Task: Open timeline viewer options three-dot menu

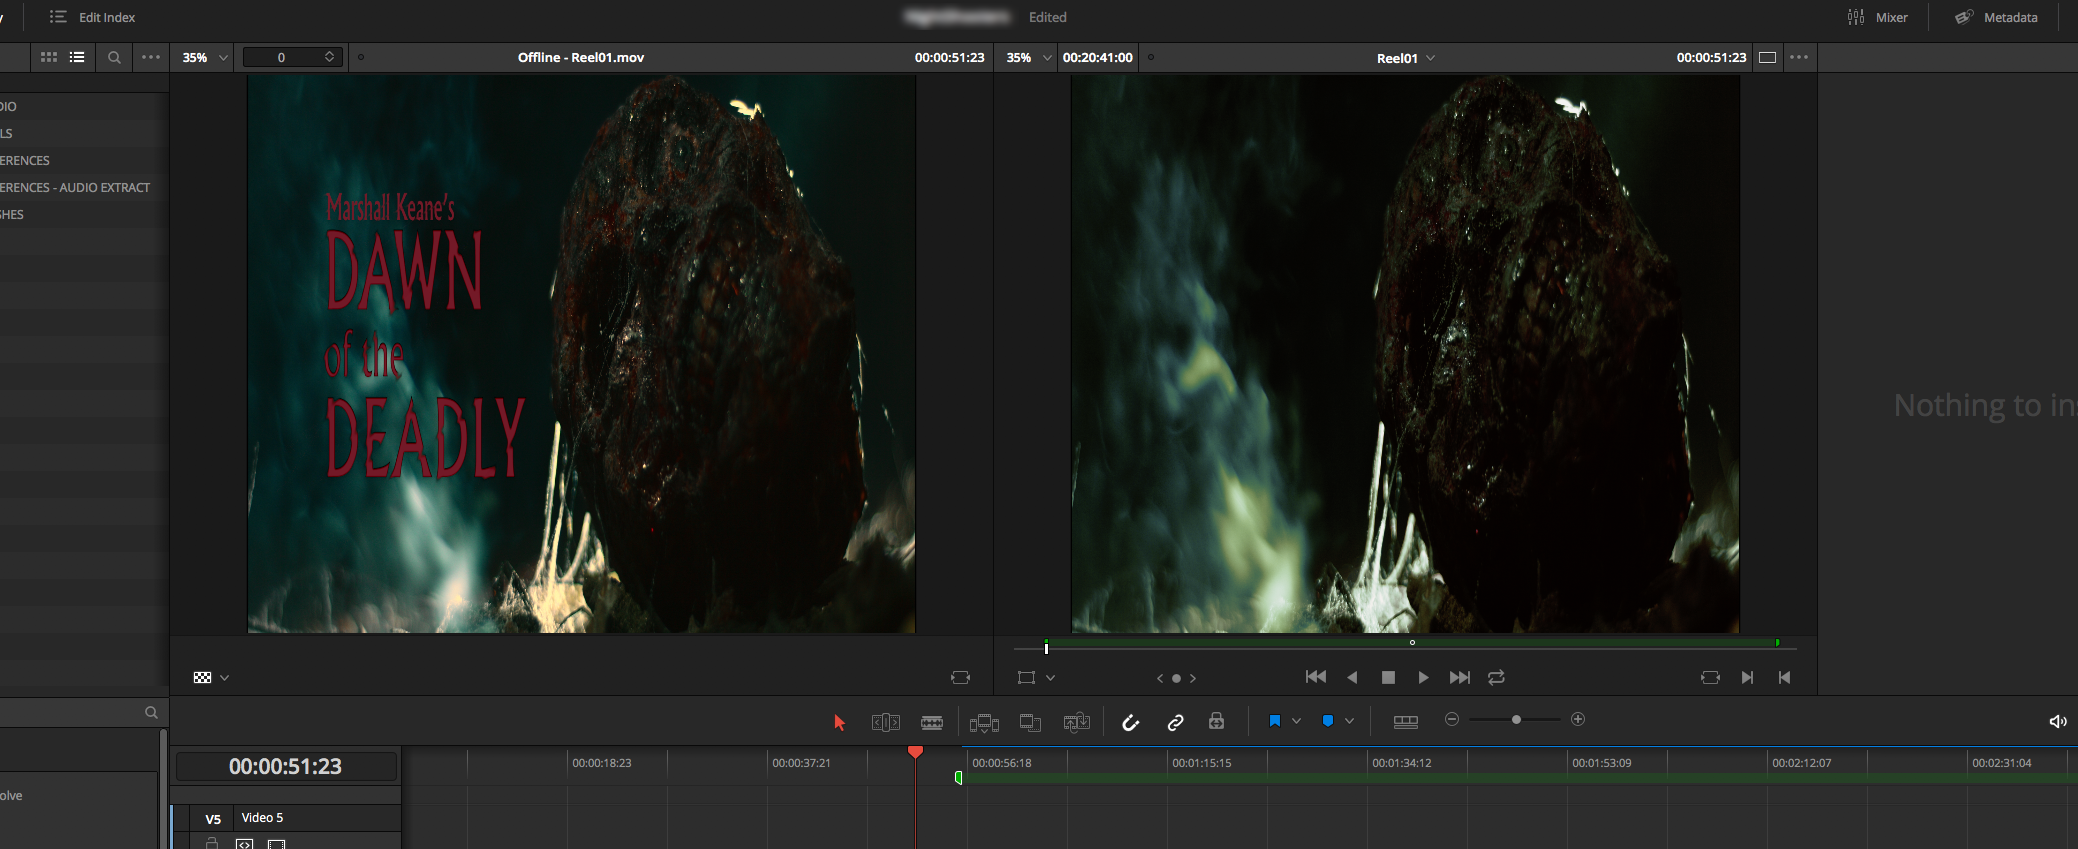Action: 1799,57
